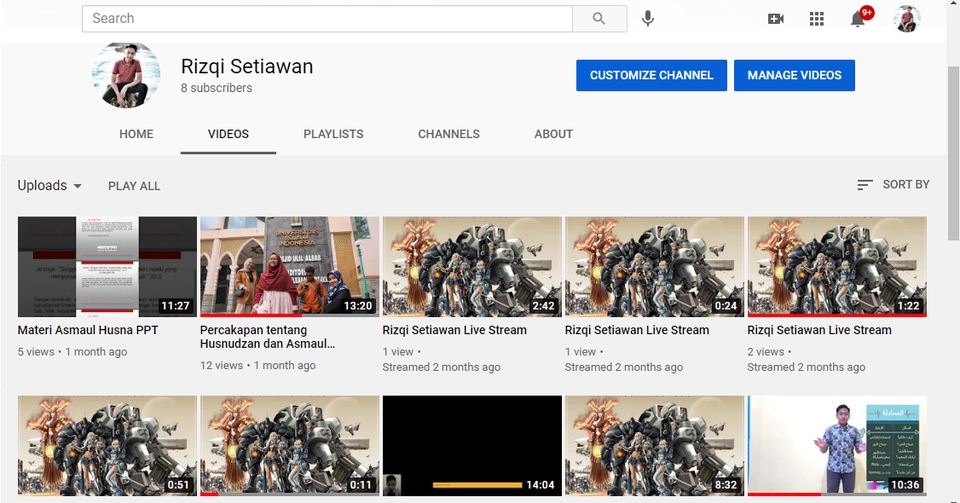Click Rizqi Setiawan channel profile picture
Viewport: 960px width, 503px height.
coord(126,75)
